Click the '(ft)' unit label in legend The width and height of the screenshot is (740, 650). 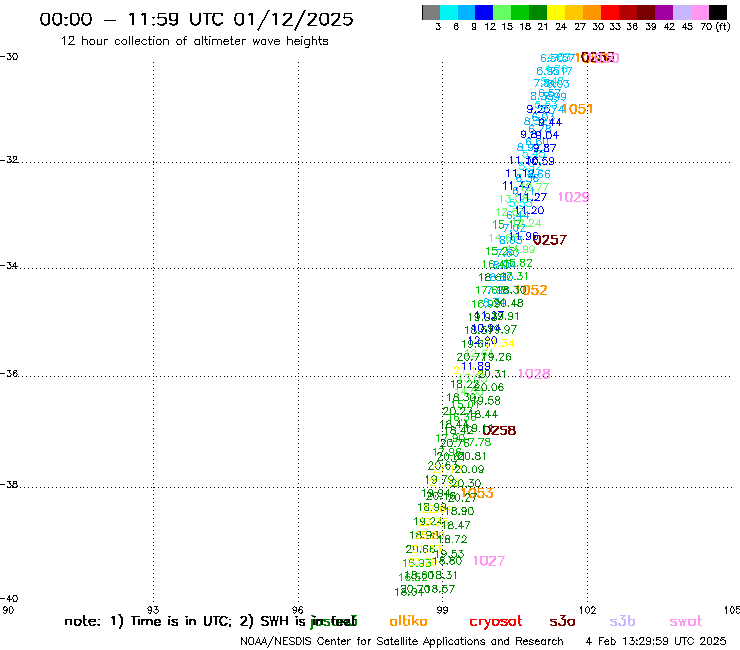[723, 26]
